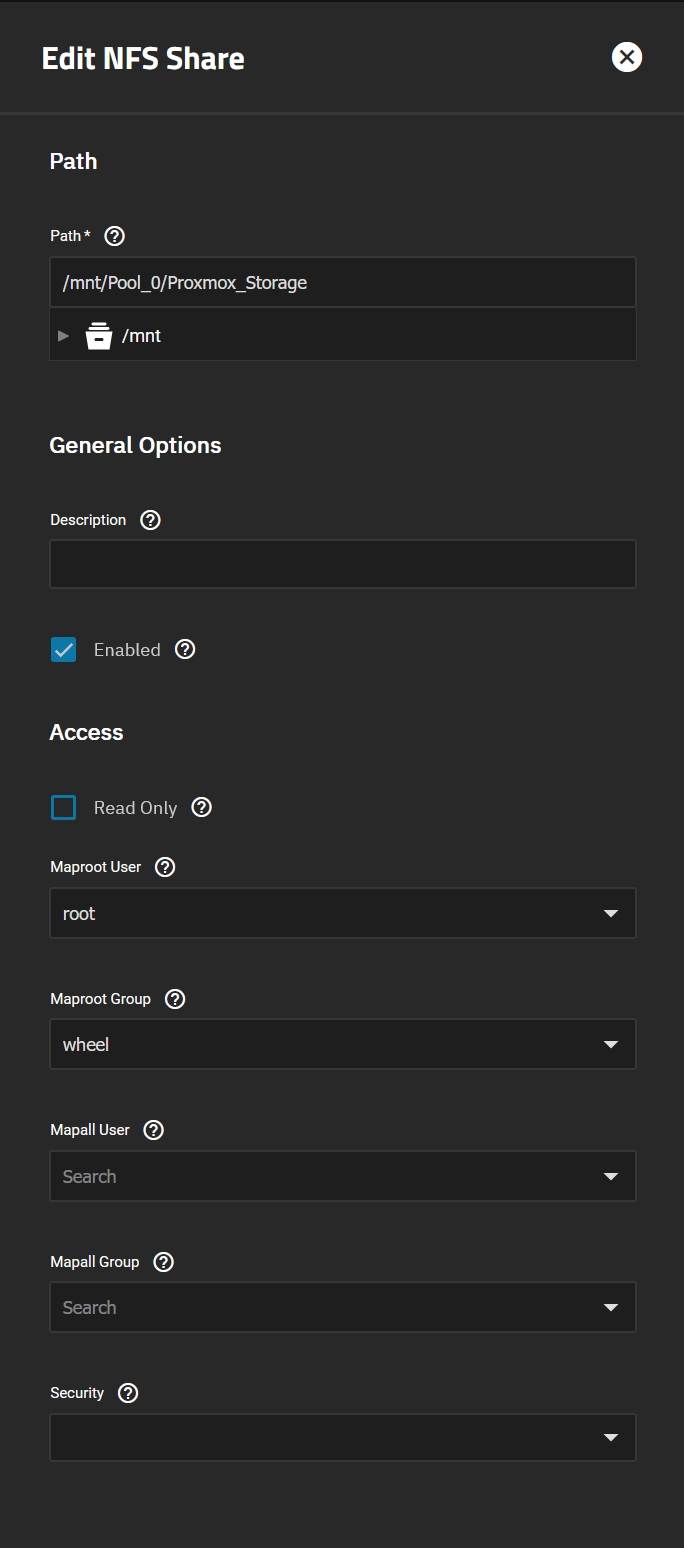Open the Maproot User dropdown showing root
Viewport: 684px width, 1548px height.
click(343, 913)
